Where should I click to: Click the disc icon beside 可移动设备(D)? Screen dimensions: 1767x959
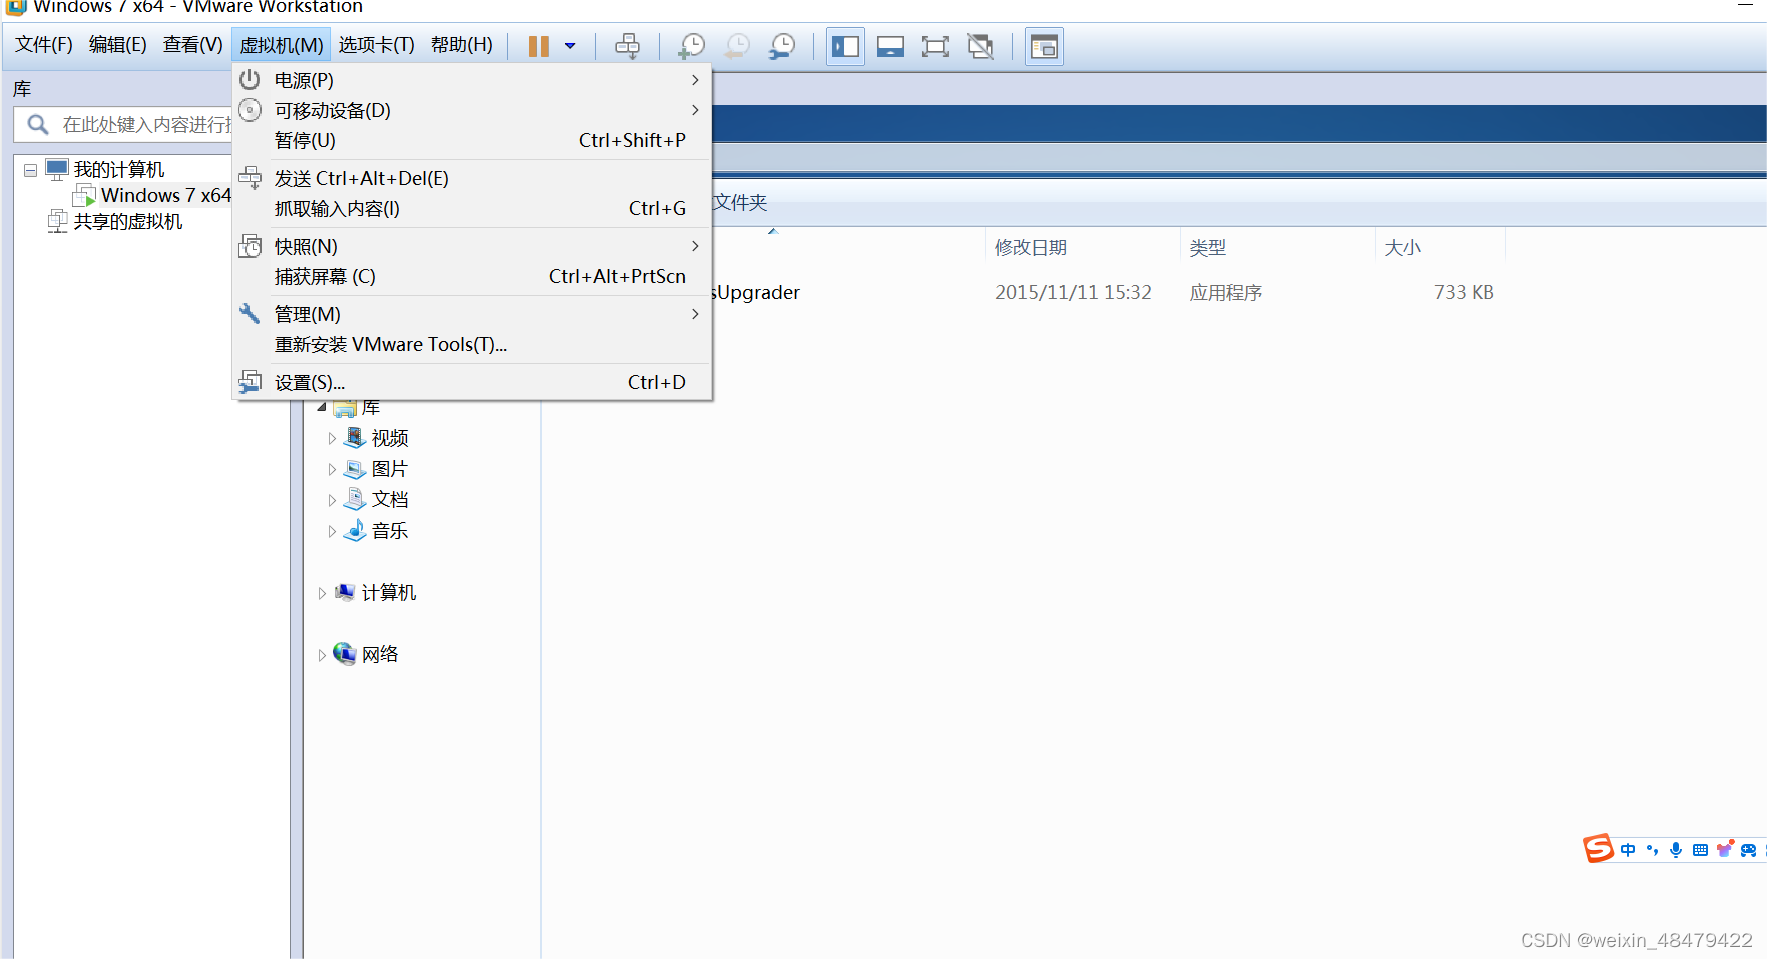point(250,109)
